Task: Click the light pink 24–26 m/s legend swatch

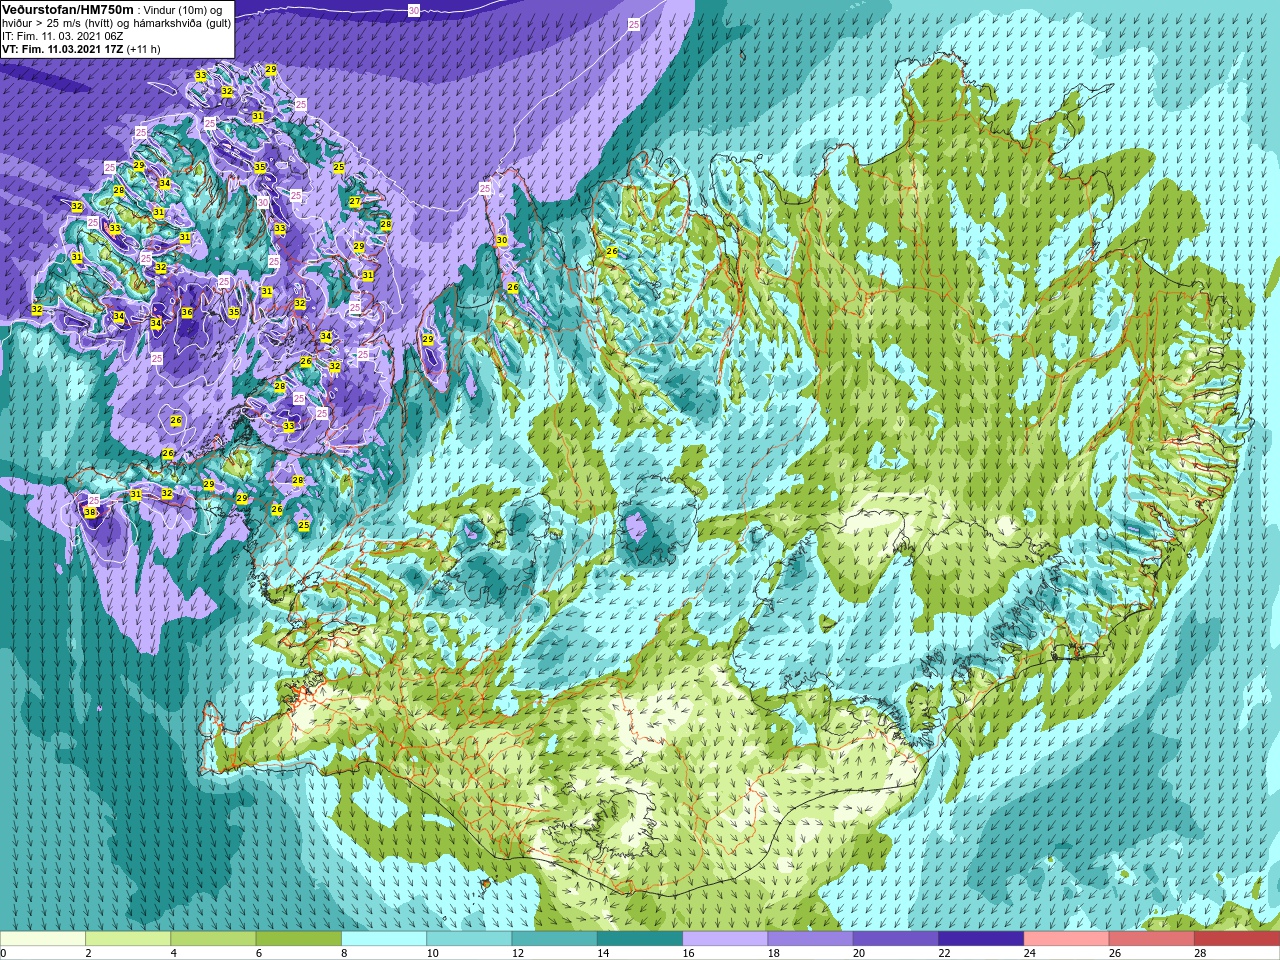Action: click(x=1066, y=939)
